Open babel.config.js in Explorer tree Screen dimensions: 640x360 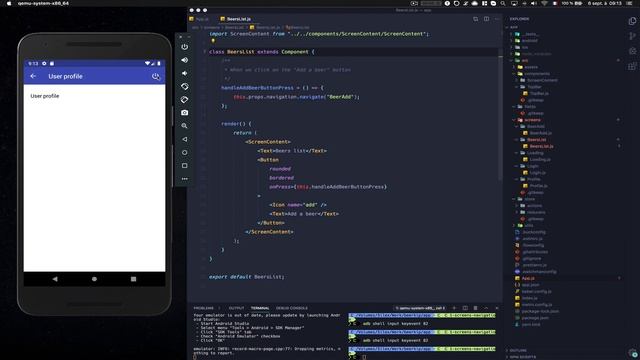click(x=533, y=291)
